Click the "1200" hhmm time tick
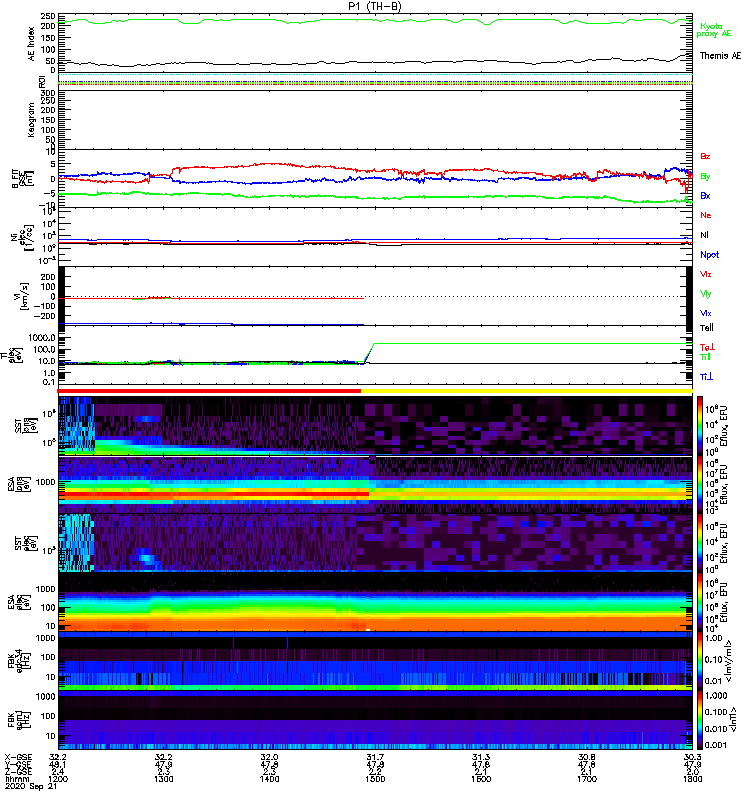Screen dimensions: 750x800 point(58,779)
